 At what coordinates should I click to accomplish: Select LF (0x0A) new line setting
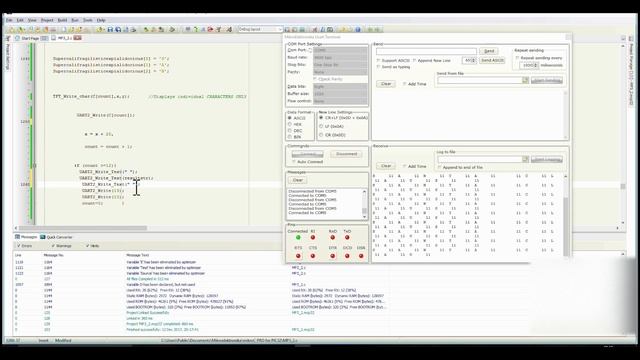pyautogui.click(x=321, y=126)
